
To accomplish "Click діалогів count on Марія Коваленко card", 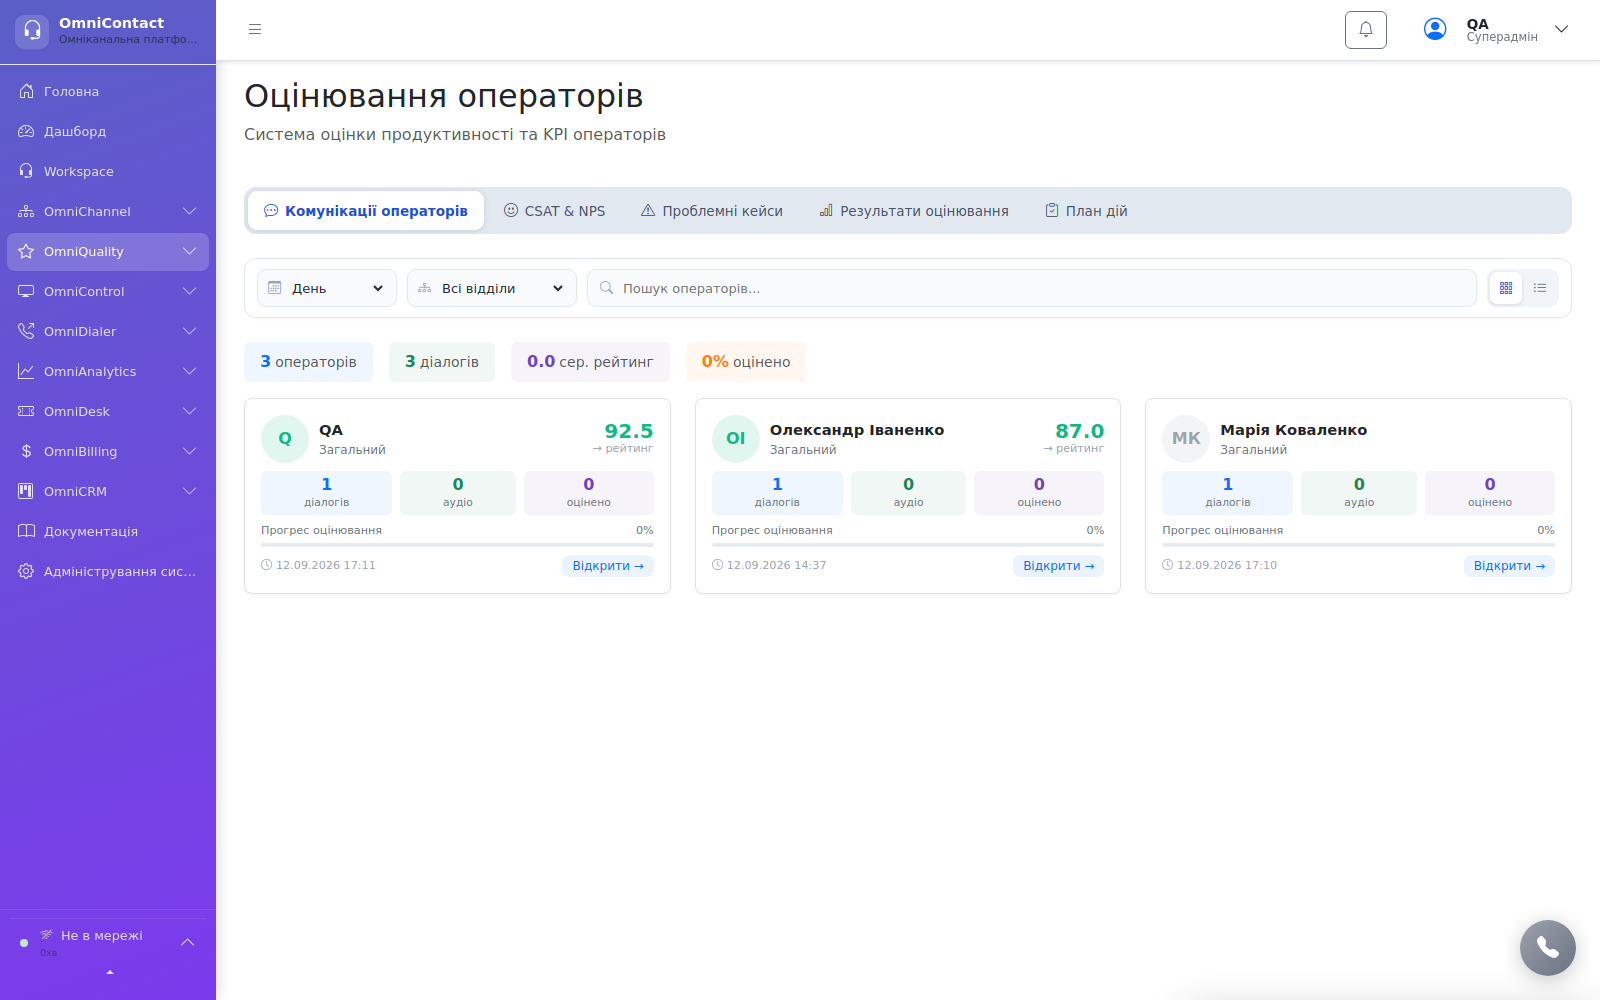I will (x=1227, y=493).
